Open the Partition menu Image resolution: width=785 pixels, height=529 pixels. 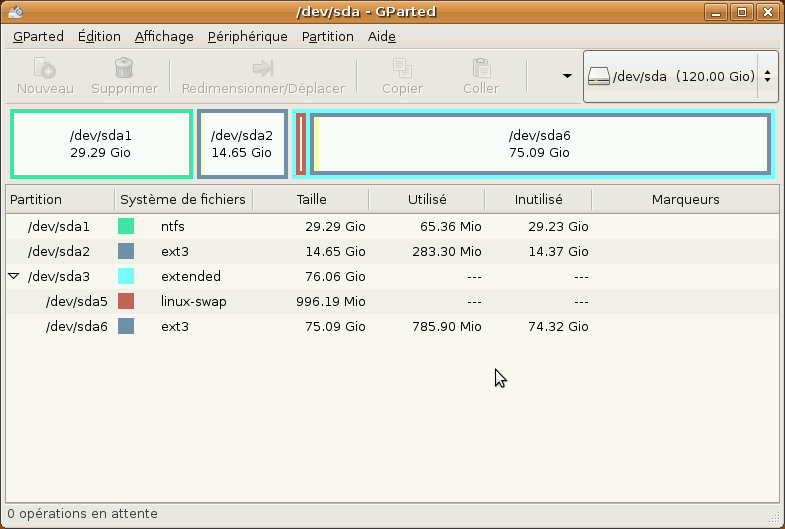327,36
